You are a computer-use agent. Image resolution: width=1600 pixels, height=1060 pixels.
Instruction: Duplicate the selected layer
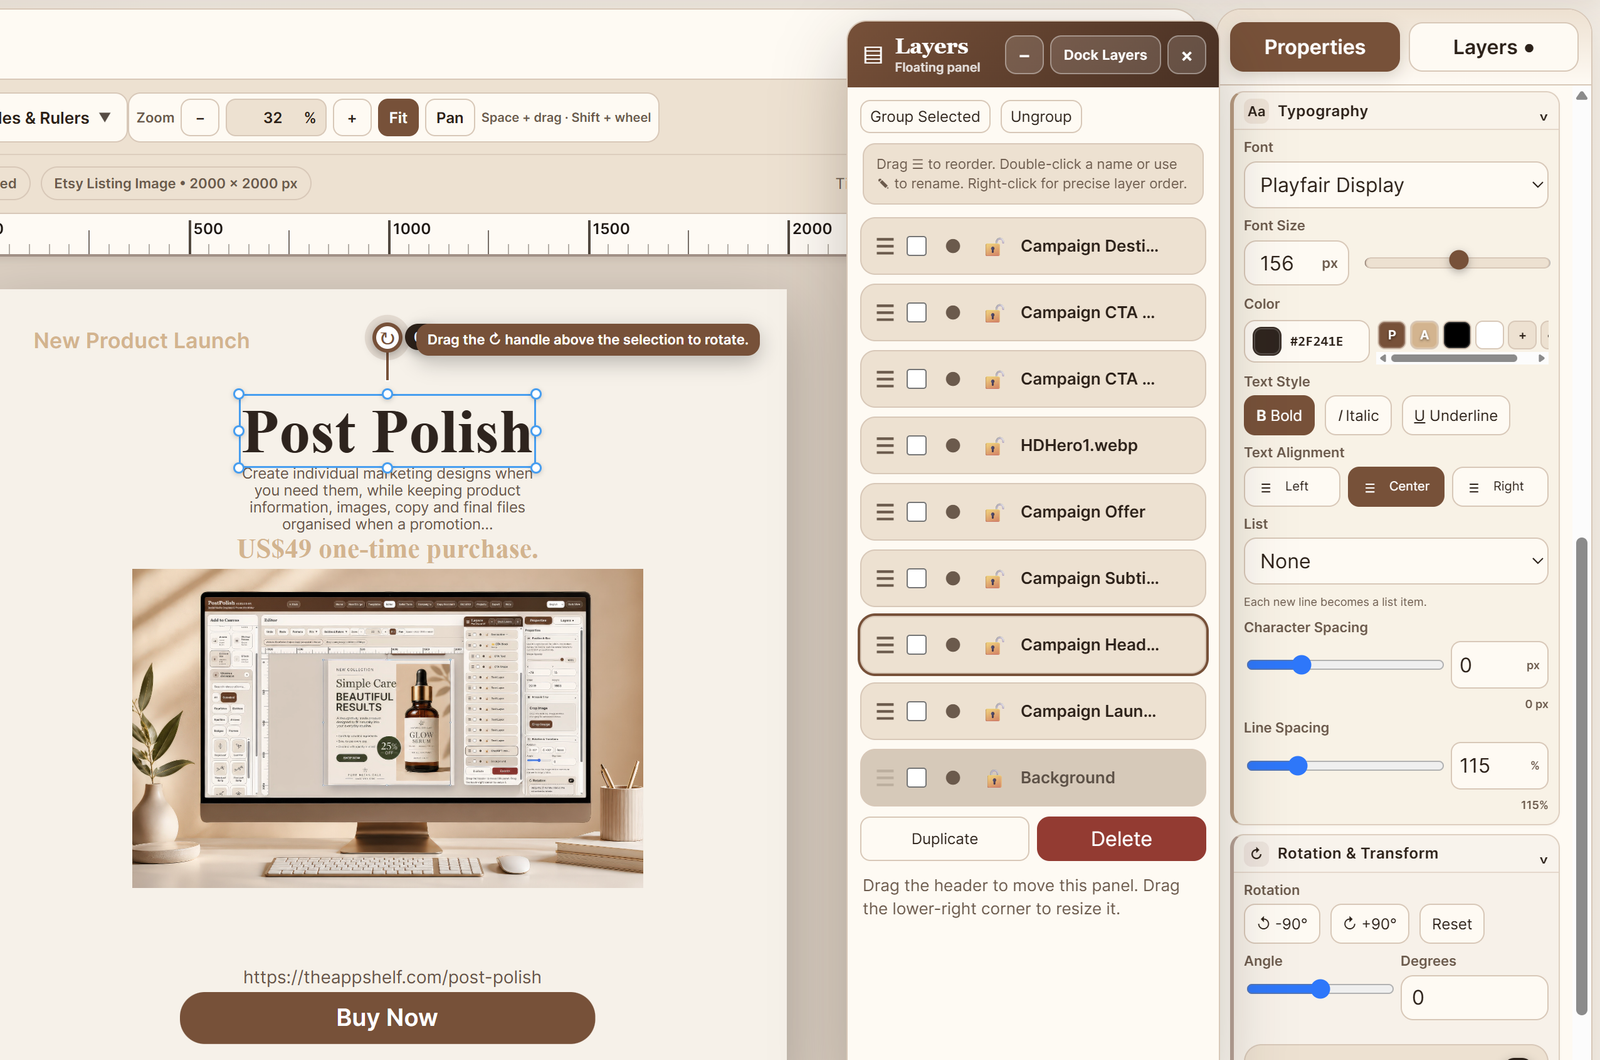click(x=944, y=839)
